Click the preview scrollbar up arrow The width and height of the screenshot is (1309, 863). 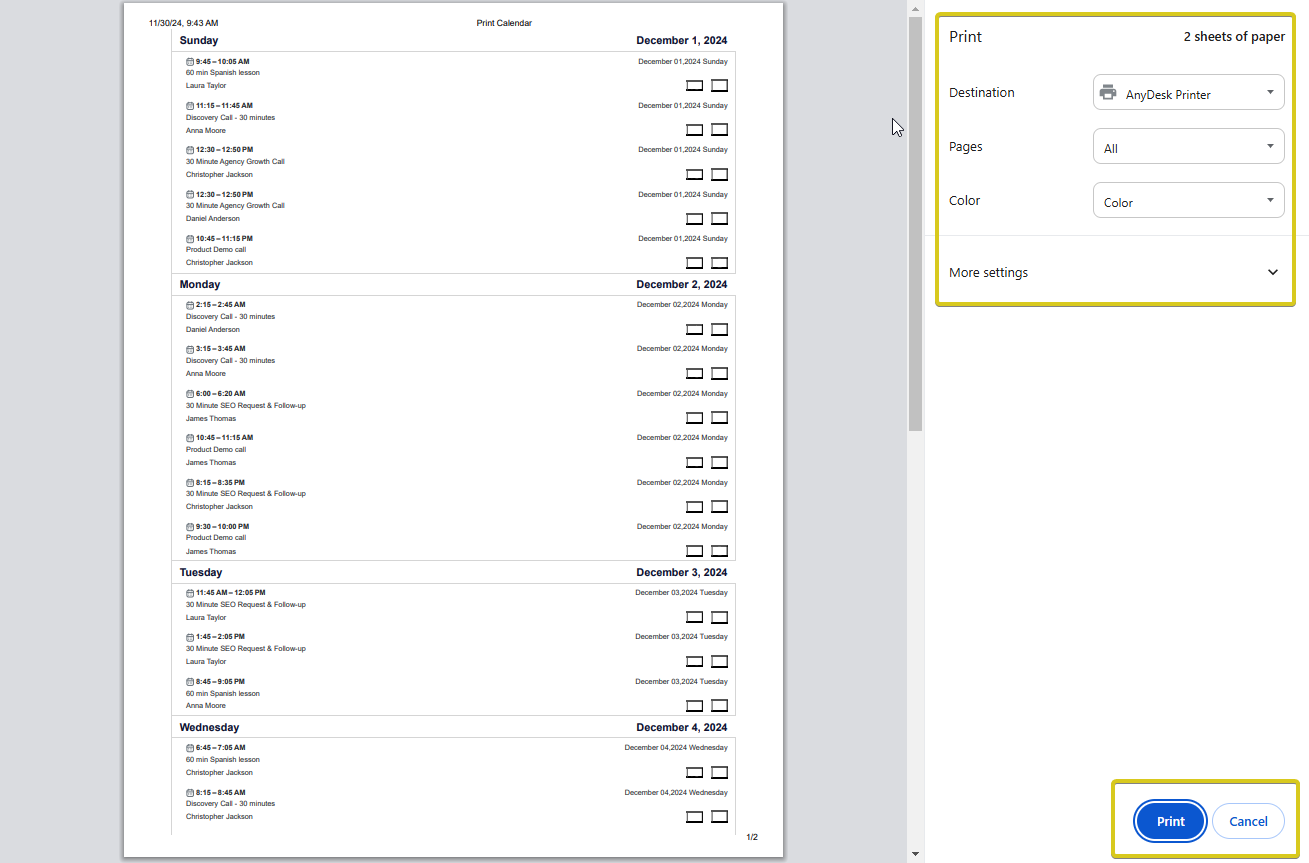(915, 8)
